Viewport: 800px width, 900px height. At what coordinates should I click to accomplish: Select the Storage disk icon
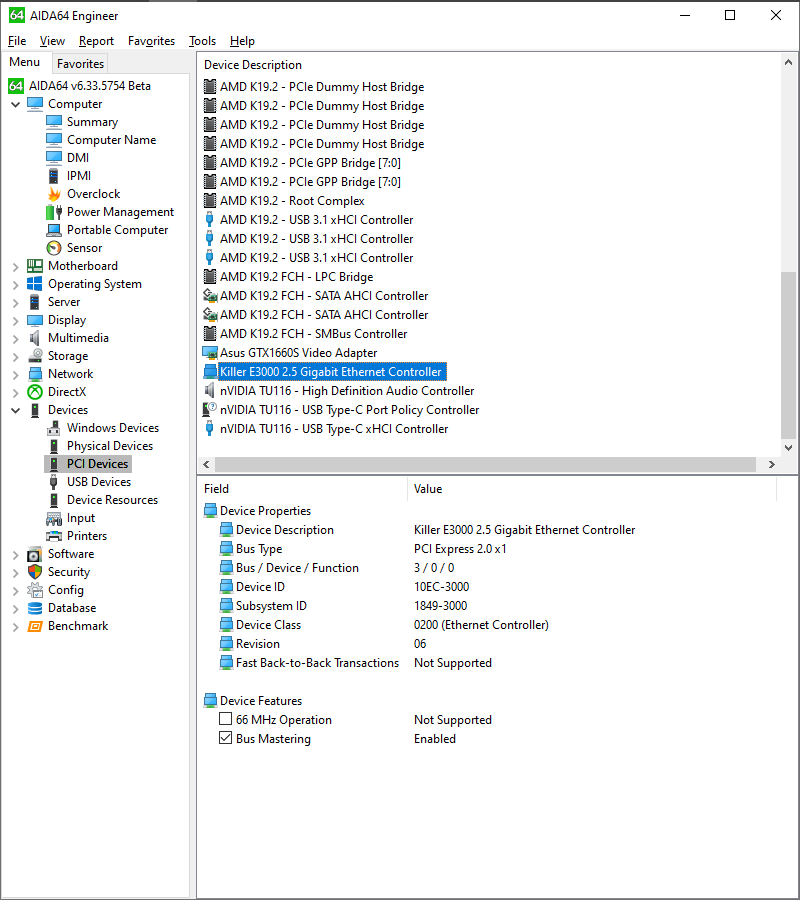tap(35, 356)
